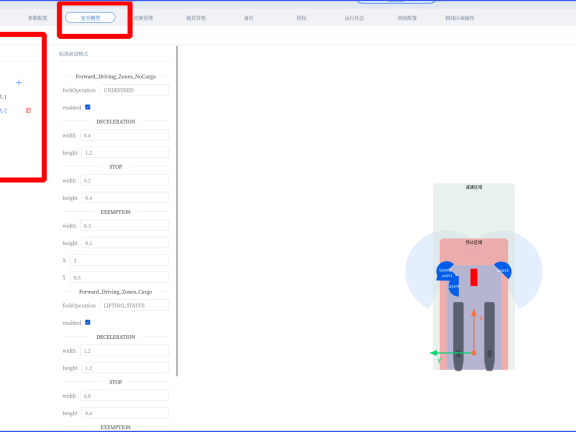
Task: Click the right fork of the vehicle diagram
Action: tap(489, 336)
